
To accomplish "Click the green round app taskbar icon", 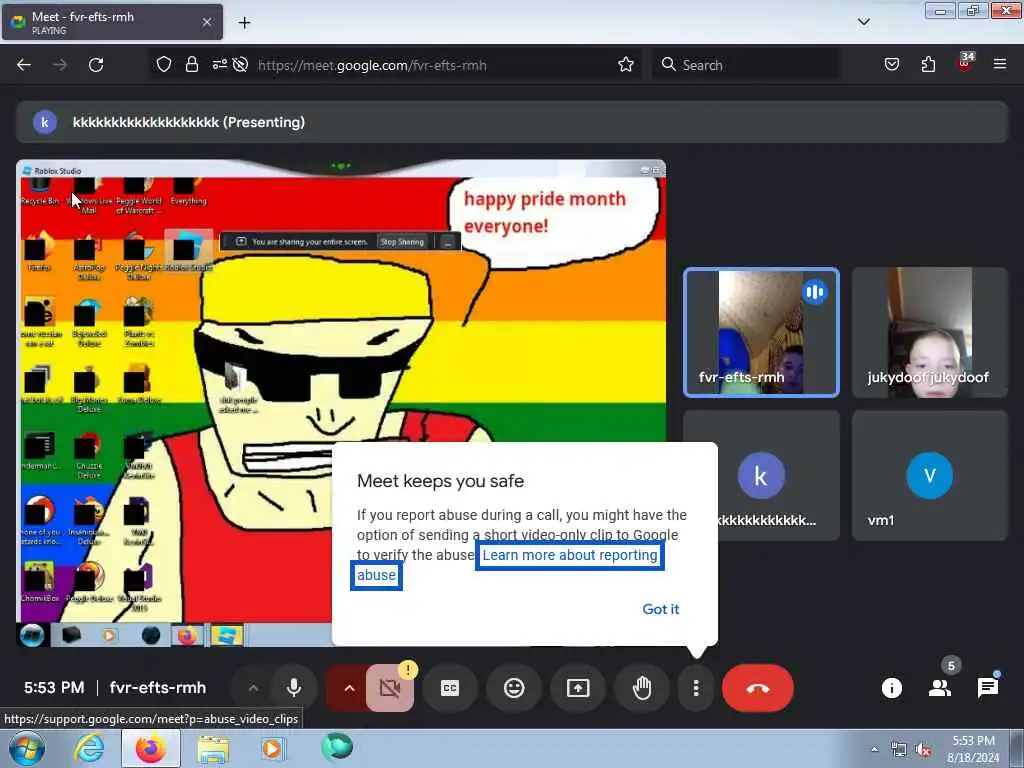I will 337,747.
